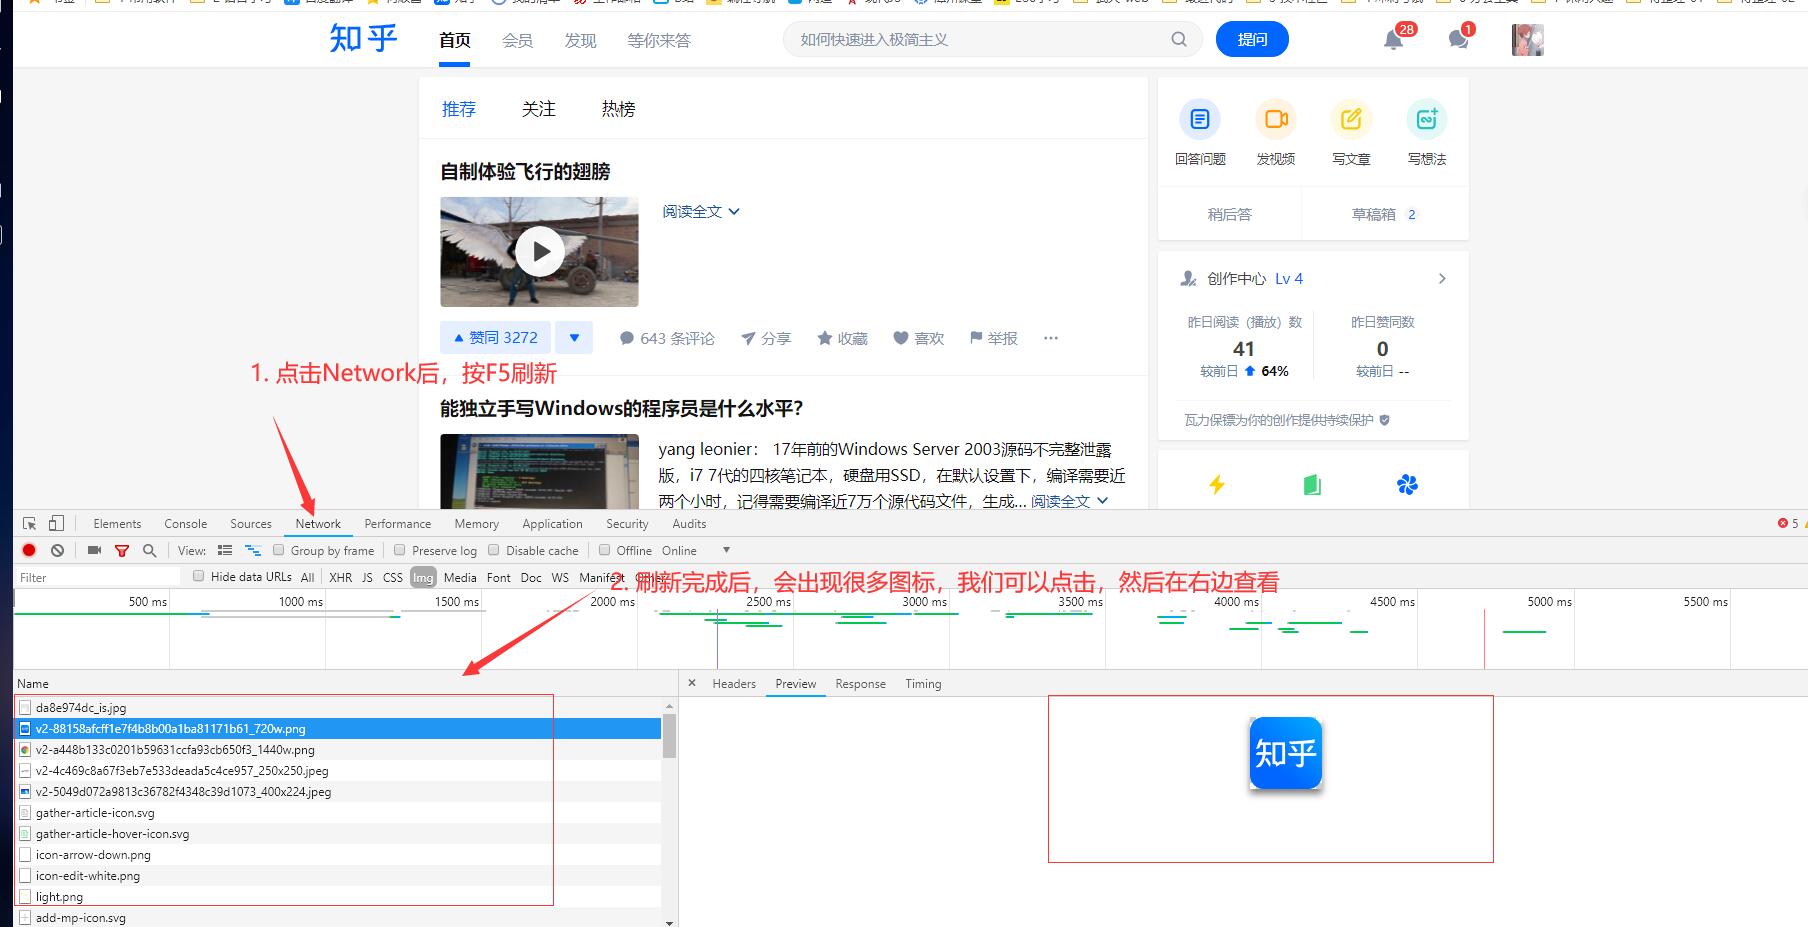This screenshot has height=927, width=1808.
Task: Check the Offline checkbox
Action: tap(604, 550)
